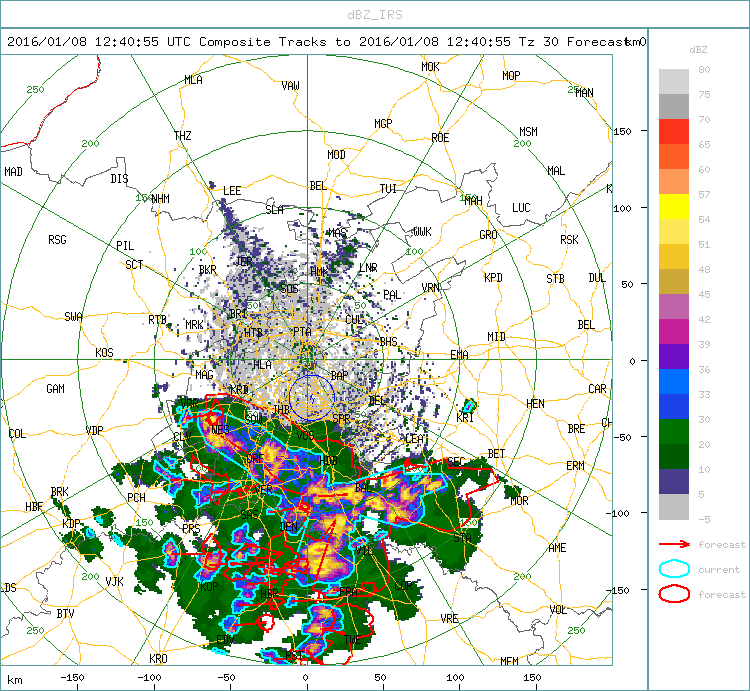750x691 pixels.
Task: Click the dBZ_IRS title at top
Action: tap(375, 15)
